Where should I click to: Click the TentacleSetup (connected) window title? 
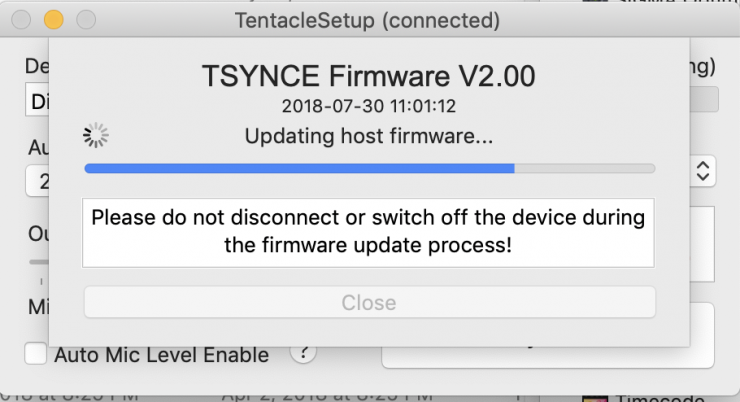(367, 19)
